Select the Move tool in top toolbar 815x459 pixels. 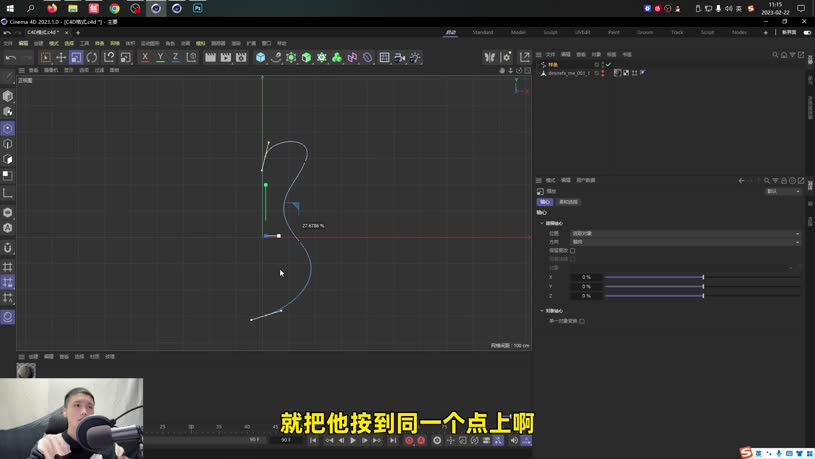[x=61, y=58]
